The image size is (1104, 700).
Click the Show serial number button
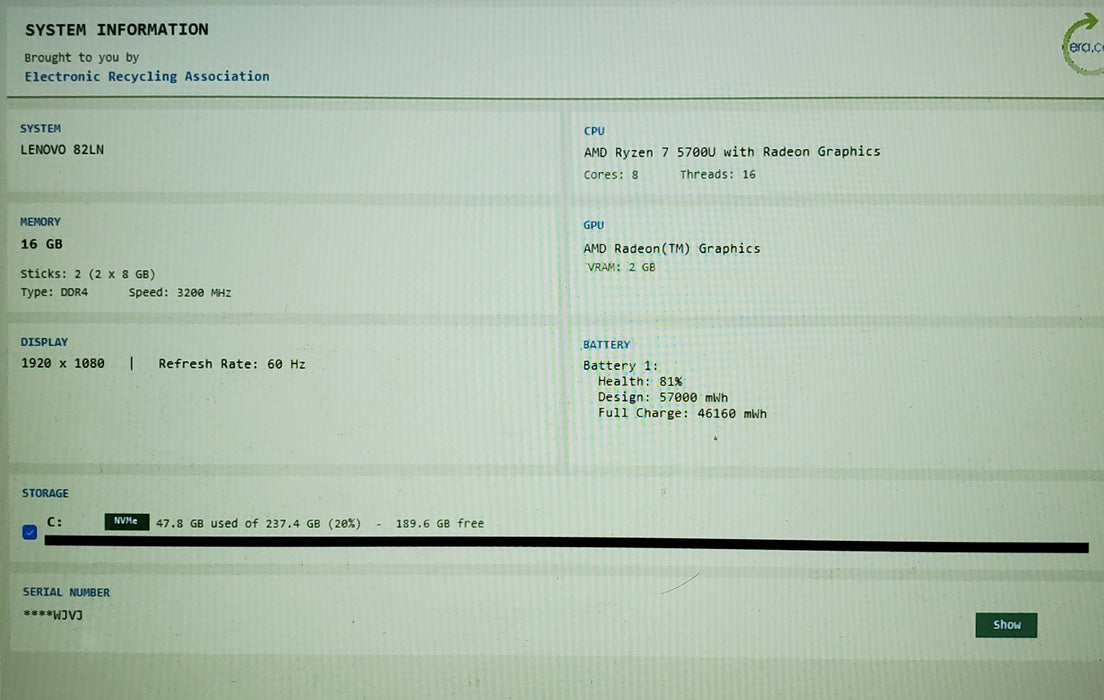coord(1005,625)
